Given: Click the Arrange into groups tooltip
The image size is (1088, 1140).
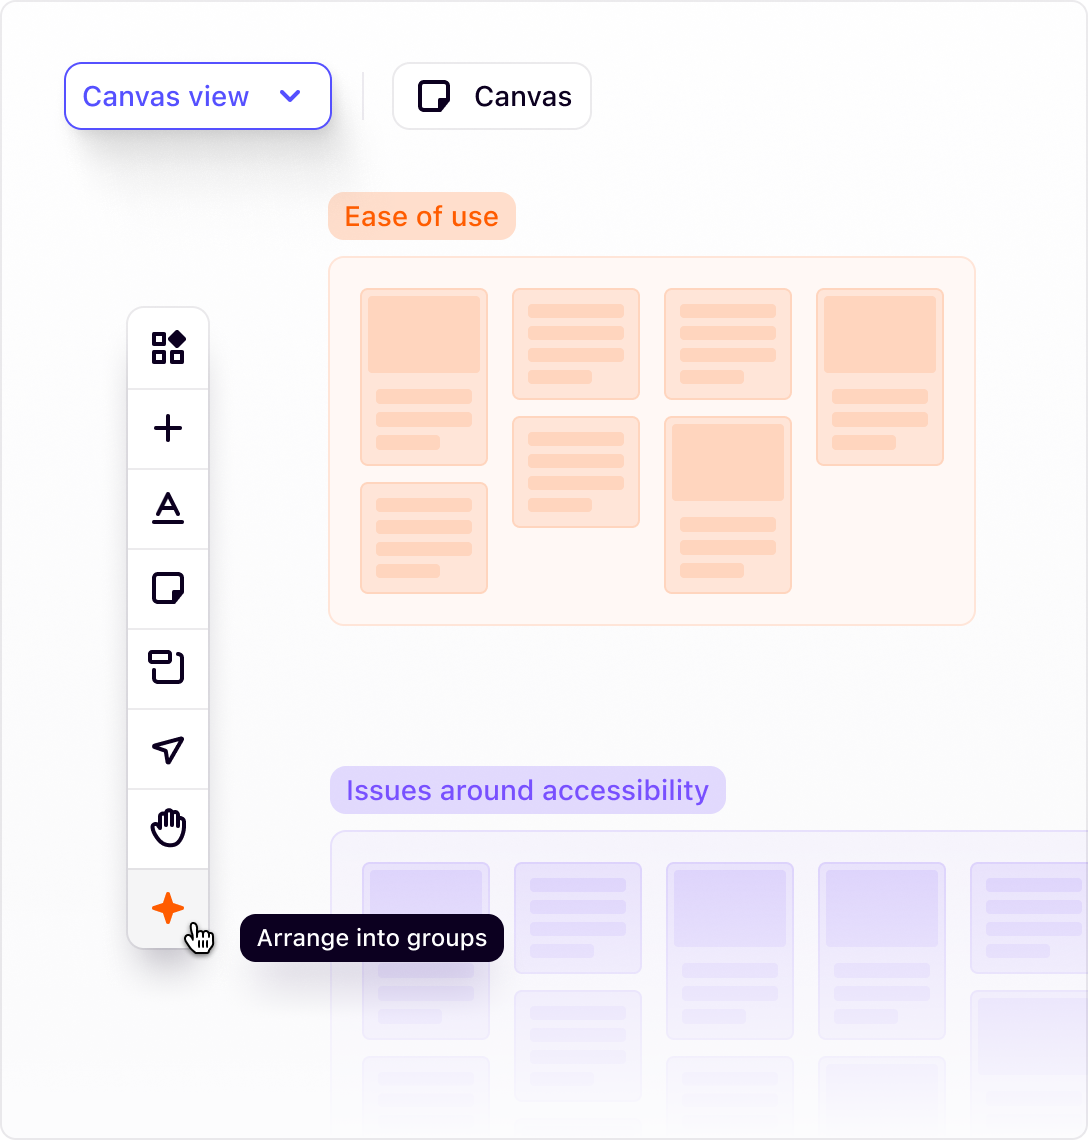Looking at the screenshot, I should [x=371, y=938].
